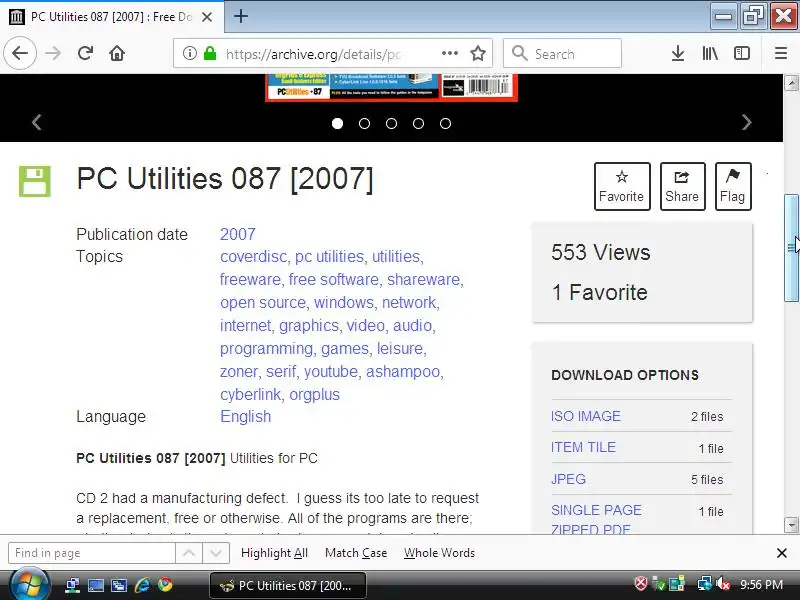Show site information icon in address bar
This screenshot has height=600, width=800.
tap(189, 53)
